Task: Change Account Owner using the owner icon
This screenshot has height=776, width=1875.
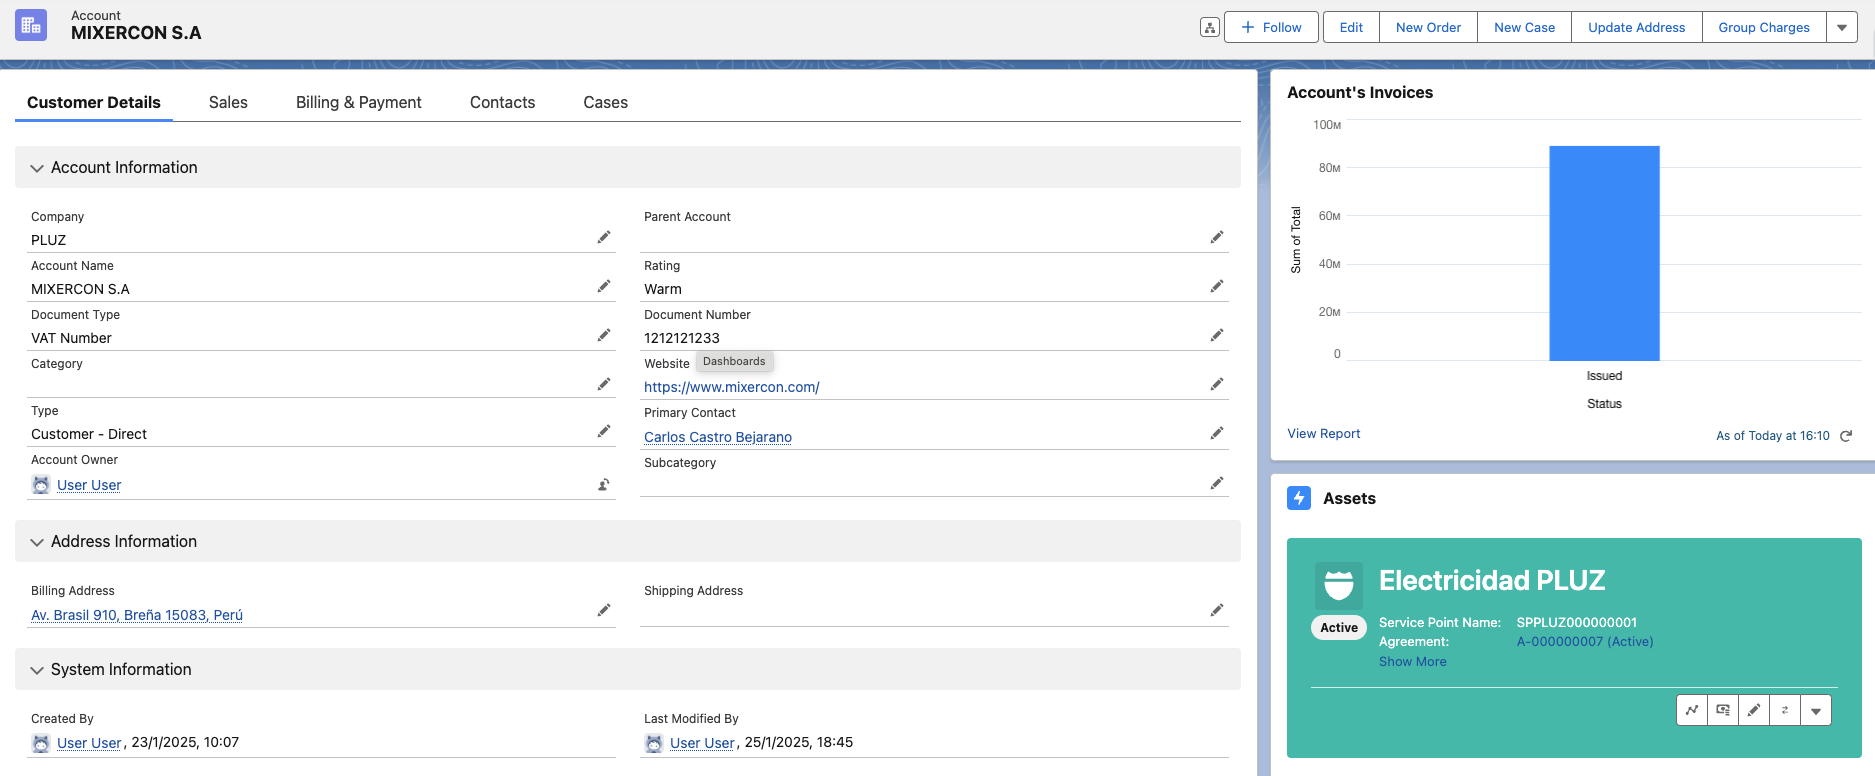Action: click(604, 484)
